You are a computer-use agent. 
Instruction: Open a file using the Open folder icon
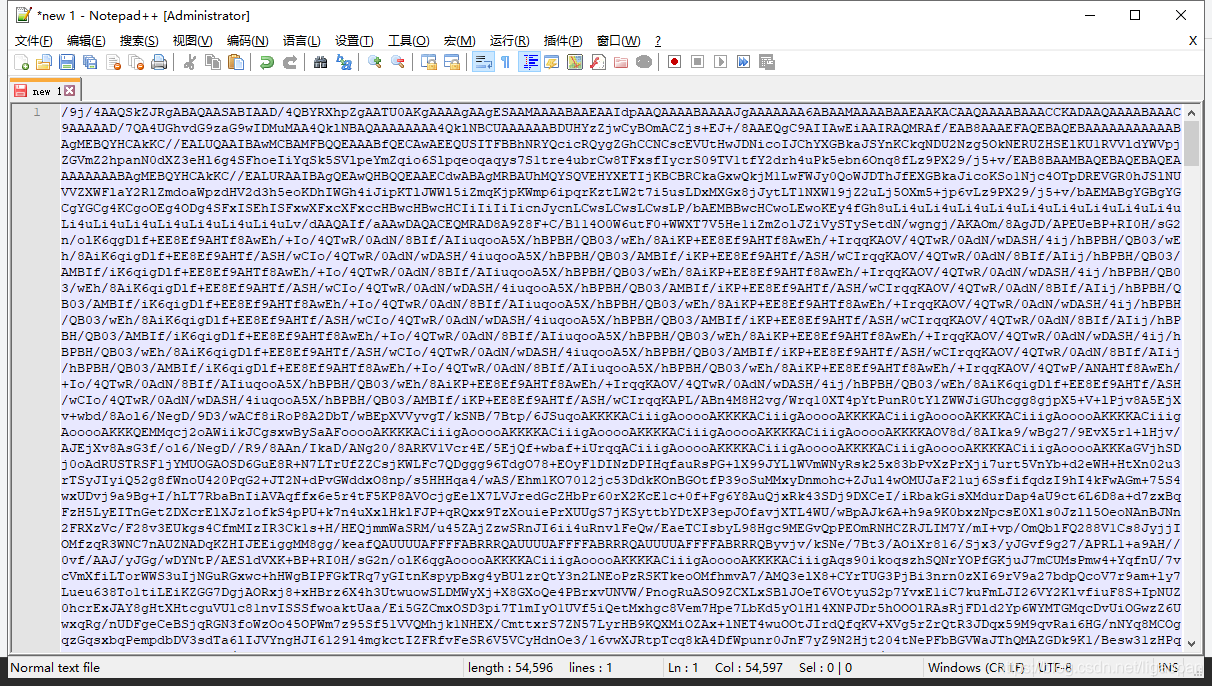coord(45,62)
